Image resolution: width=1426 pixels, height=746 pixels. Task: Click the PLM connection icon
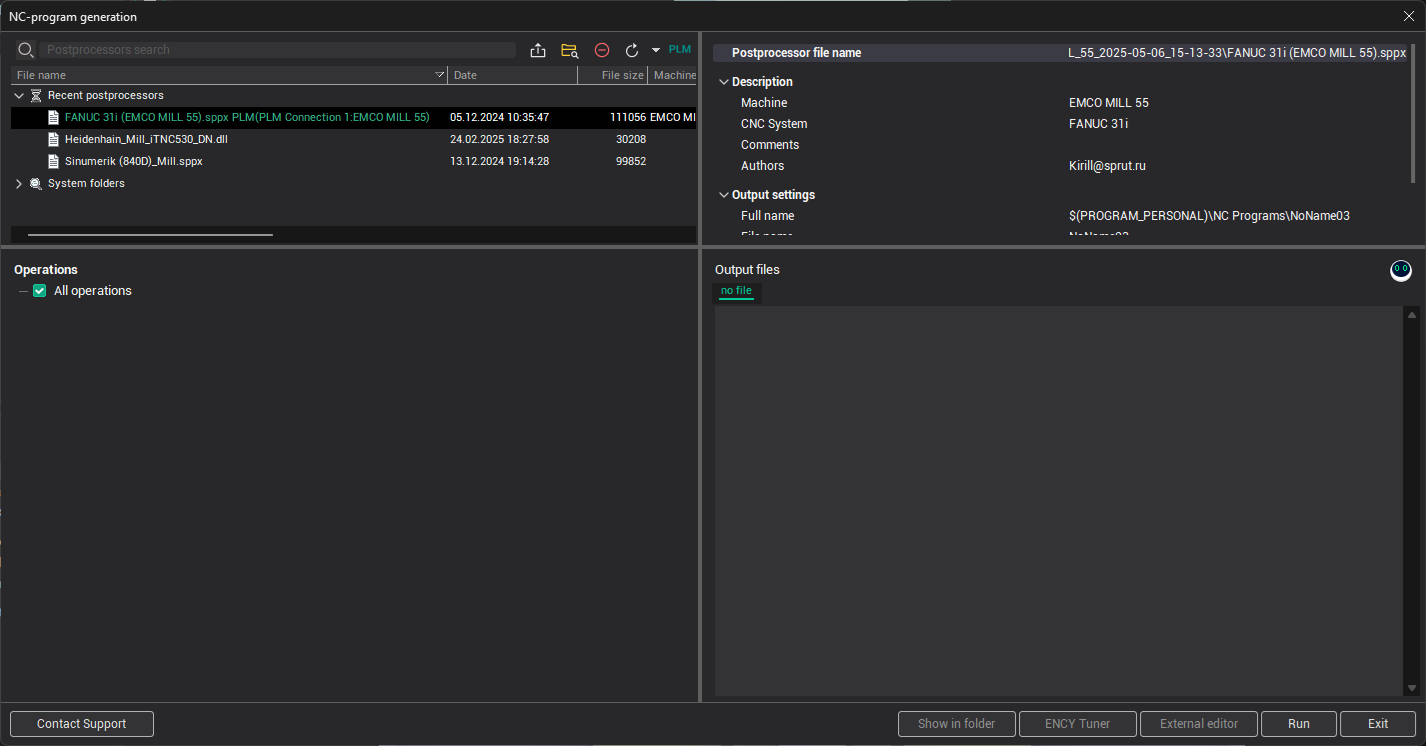680,50
